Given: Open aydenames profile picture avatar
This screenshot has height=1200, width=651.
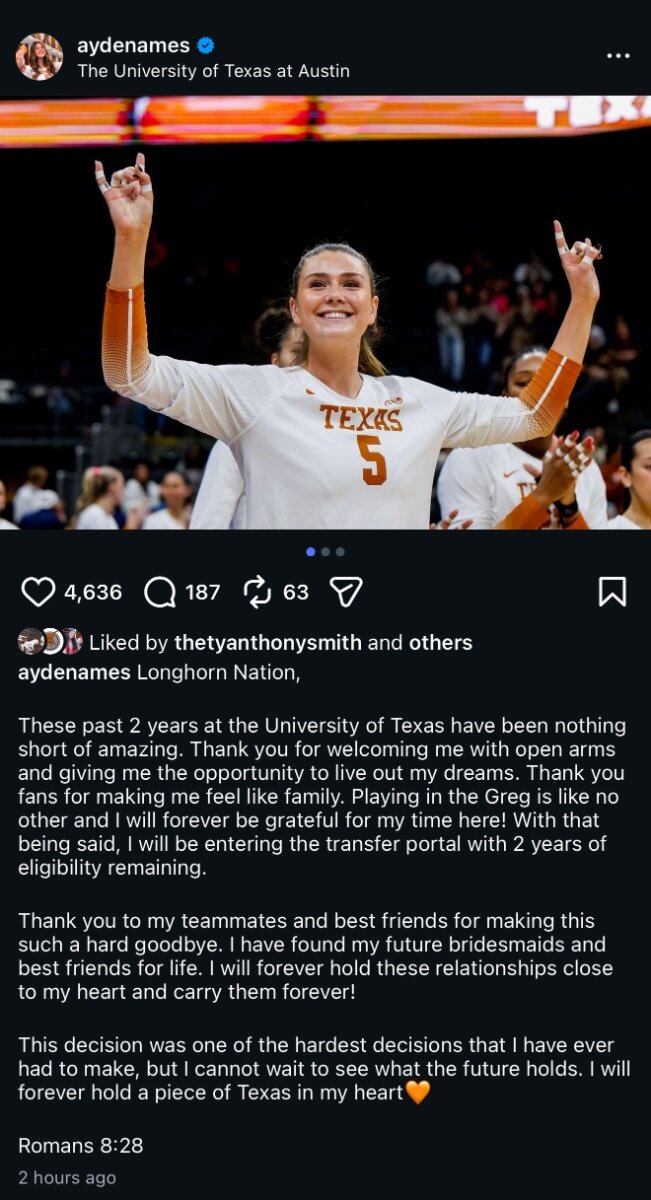Looking at the screenshot, I should (x=39, y=57).
